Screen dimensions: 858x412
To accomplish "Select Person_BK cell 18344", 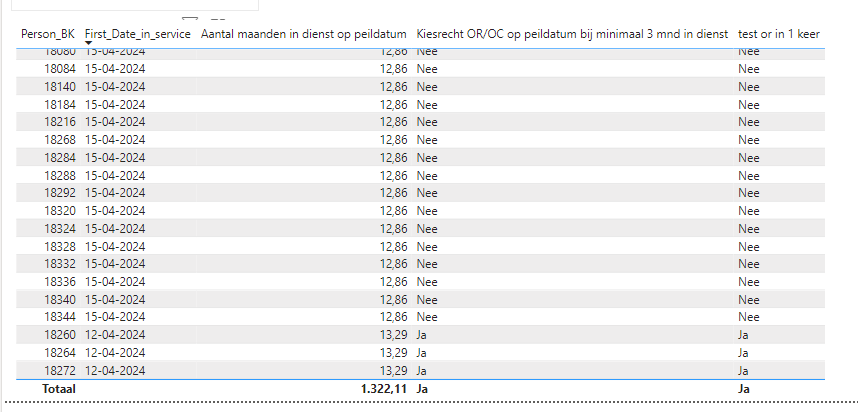I will click(60, 317).
